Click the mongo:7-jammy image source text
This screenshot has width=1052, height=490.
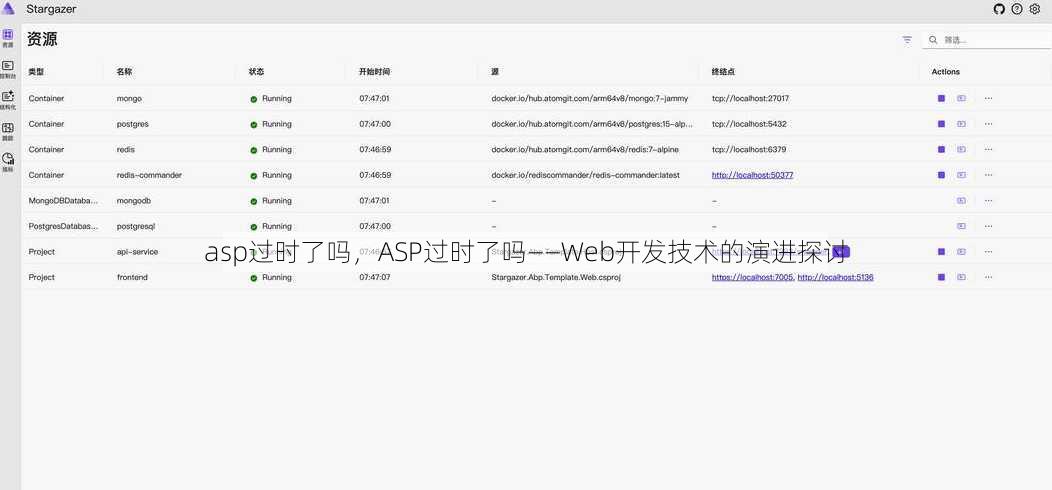point(590,98)
